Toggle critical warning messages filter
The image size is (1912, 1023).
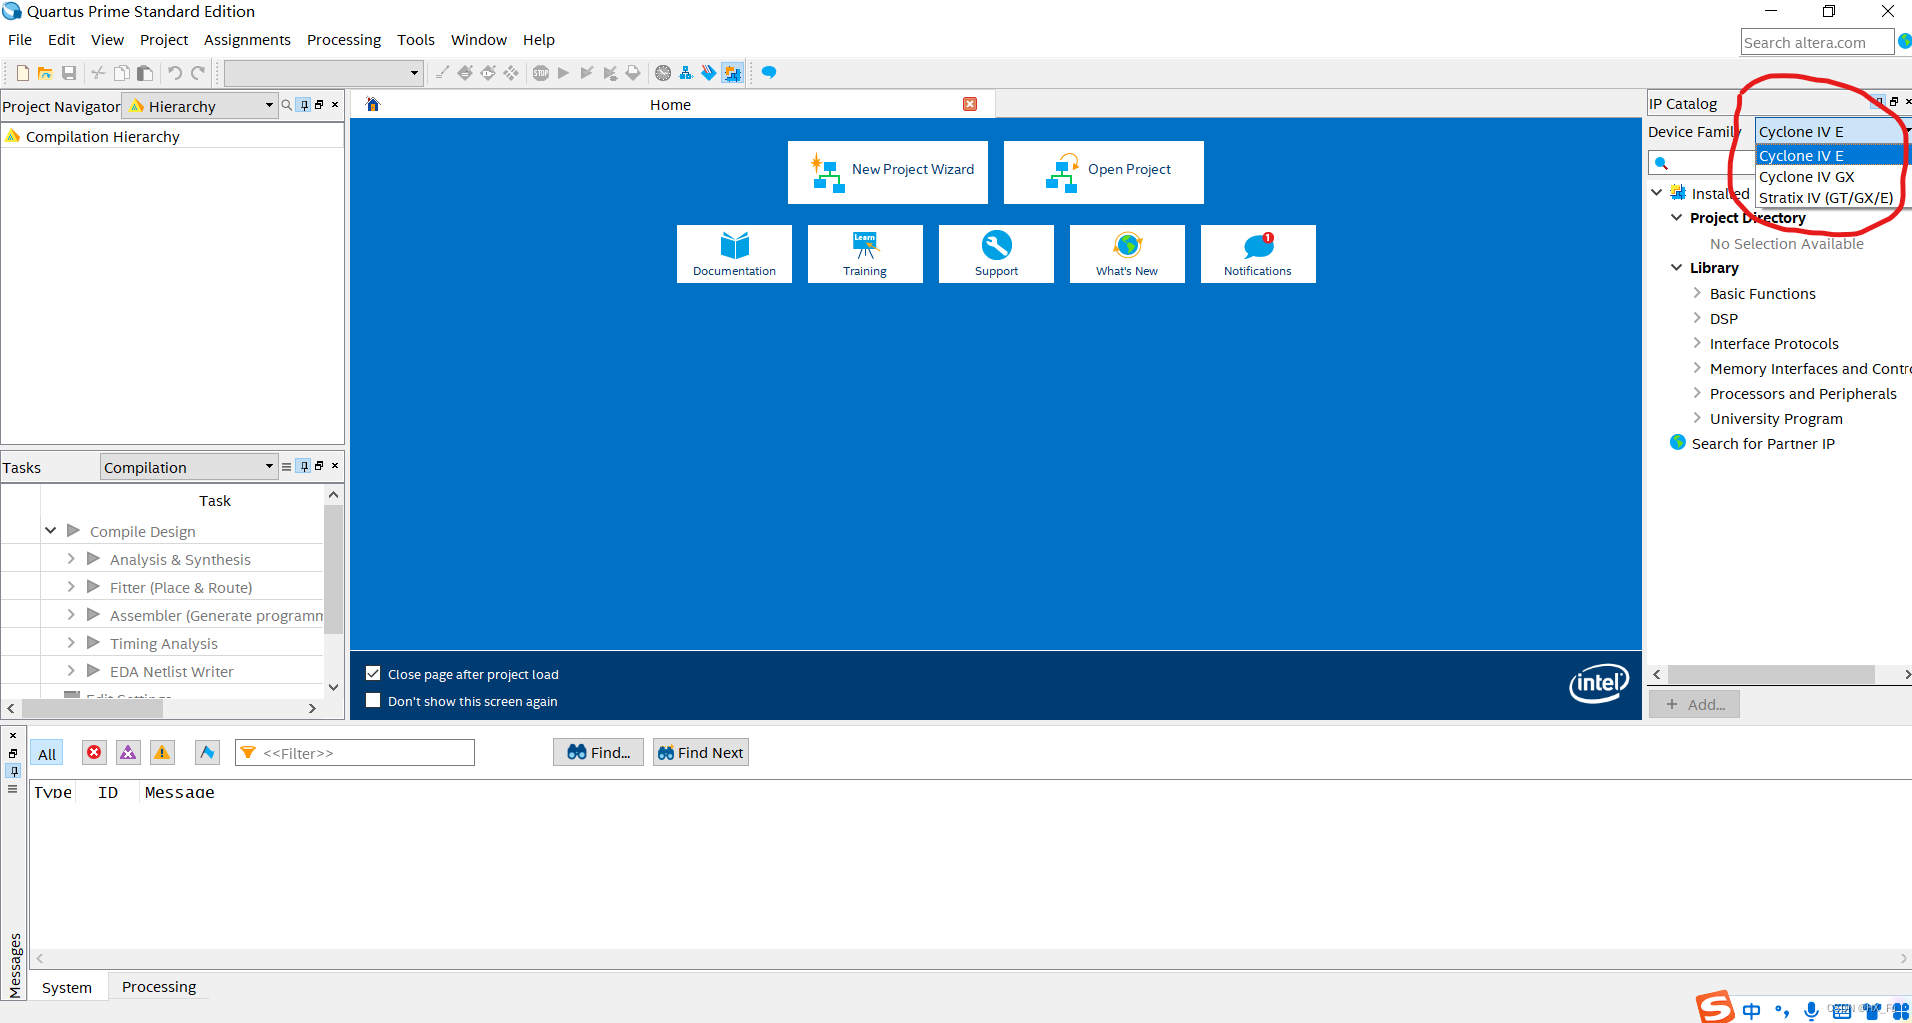128,752
